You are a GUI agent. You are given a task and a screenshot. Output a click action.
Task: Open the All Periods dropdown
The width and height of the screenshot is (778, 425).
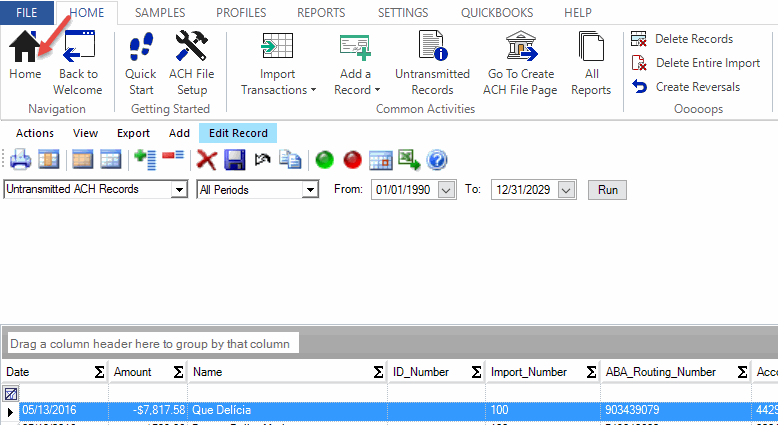(x=310, y=189)
